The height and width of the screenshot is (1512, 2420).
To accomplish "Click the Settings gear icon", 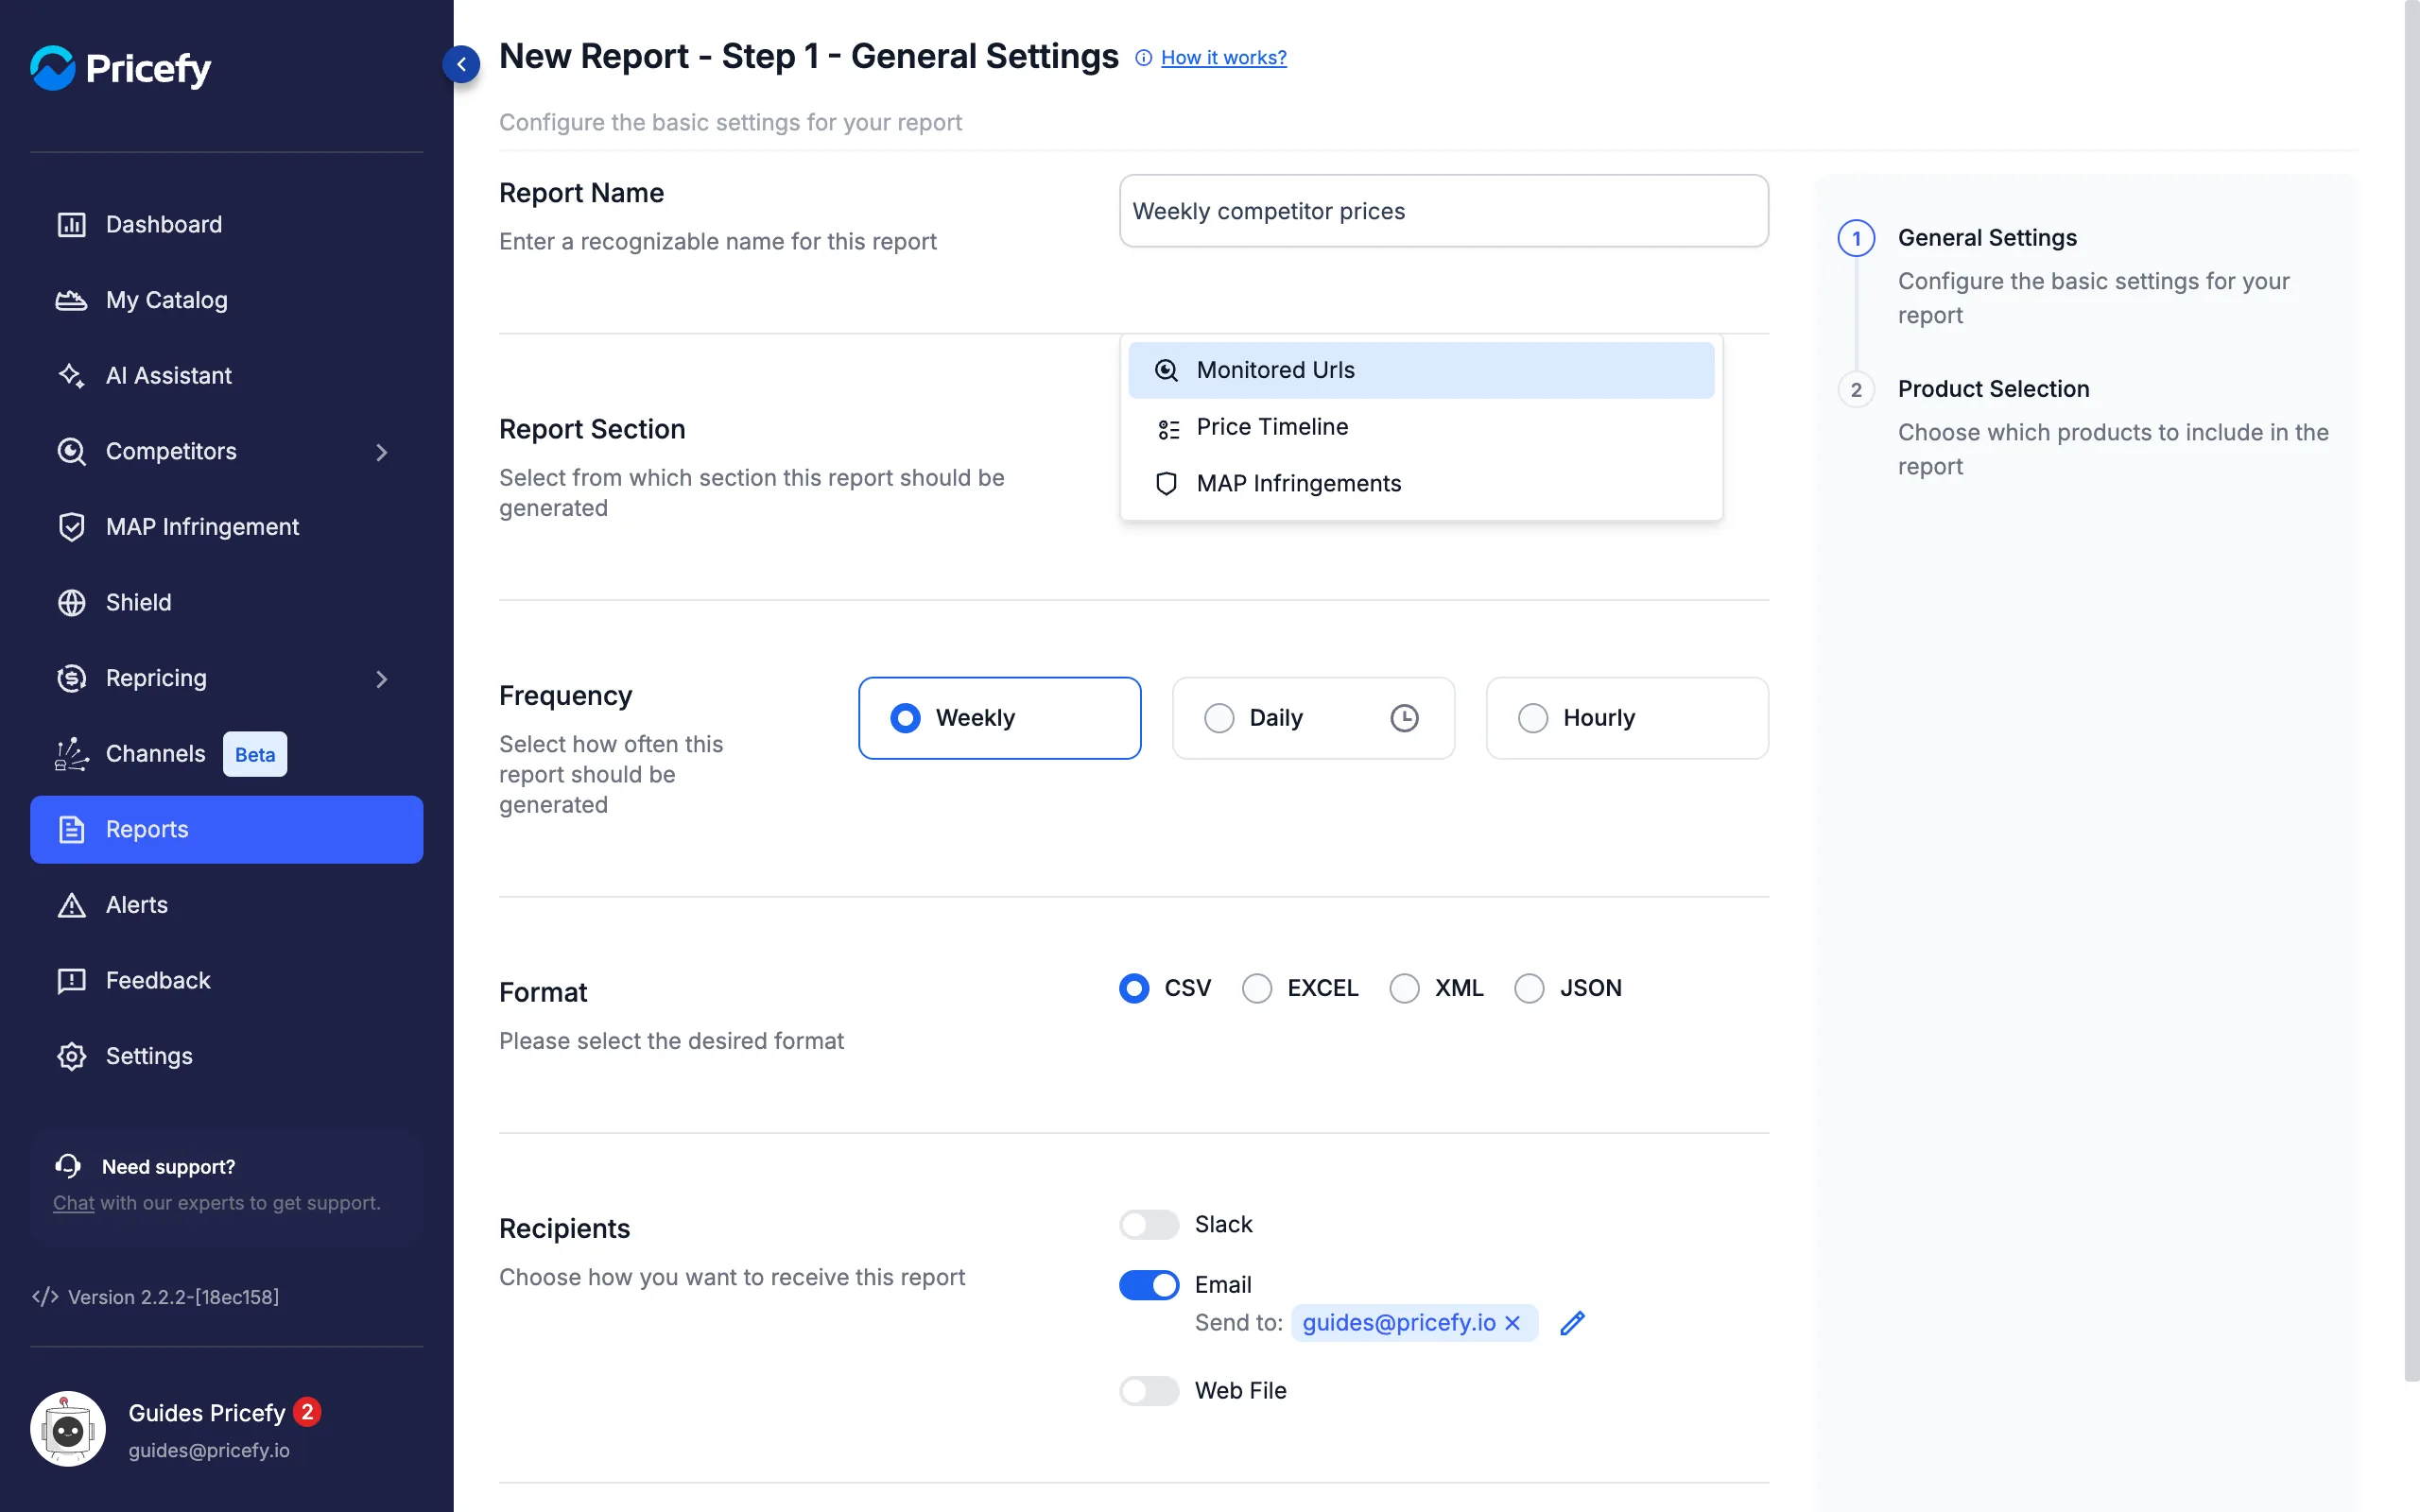I will pyautogui.click(x=71, y=1056).
